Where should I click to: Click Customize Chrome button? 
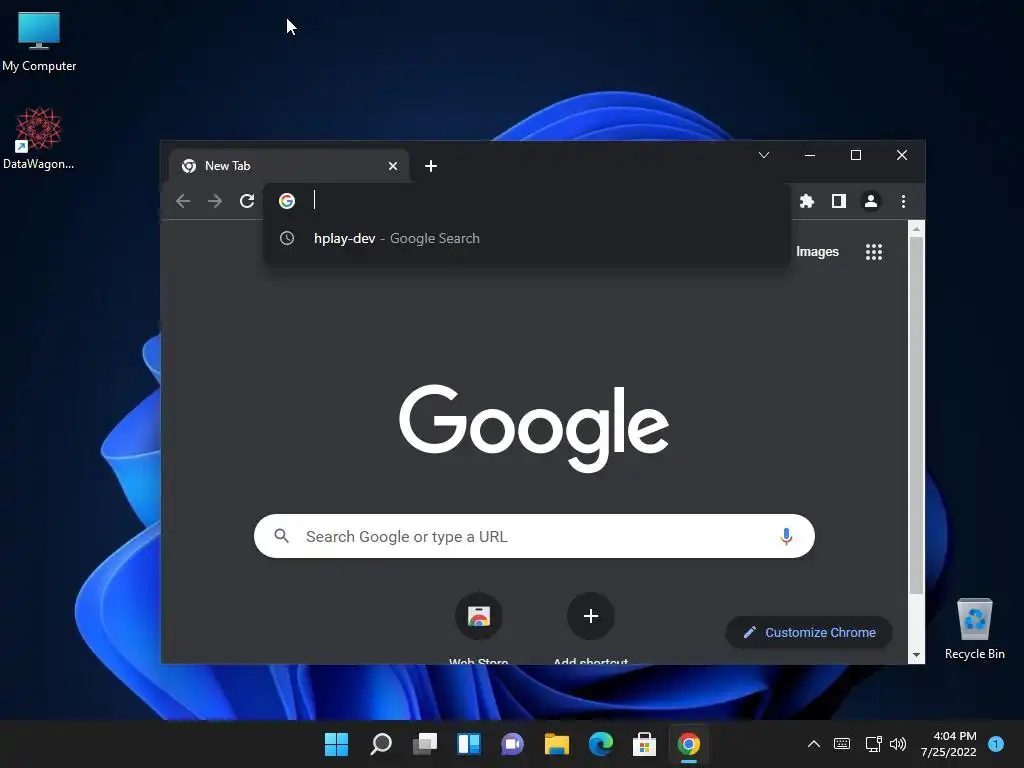808,632
